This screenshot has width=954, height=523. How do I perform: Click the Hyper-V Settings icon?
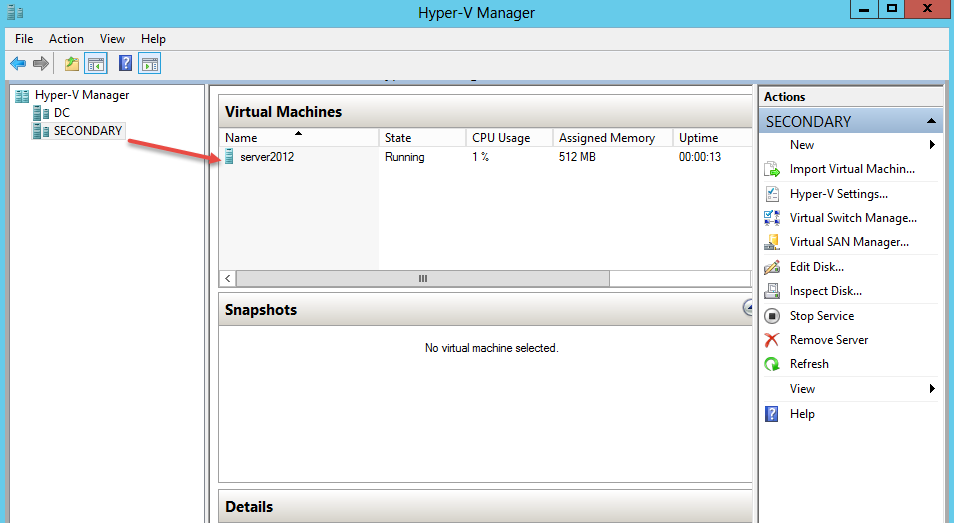[x=772, y=194]
